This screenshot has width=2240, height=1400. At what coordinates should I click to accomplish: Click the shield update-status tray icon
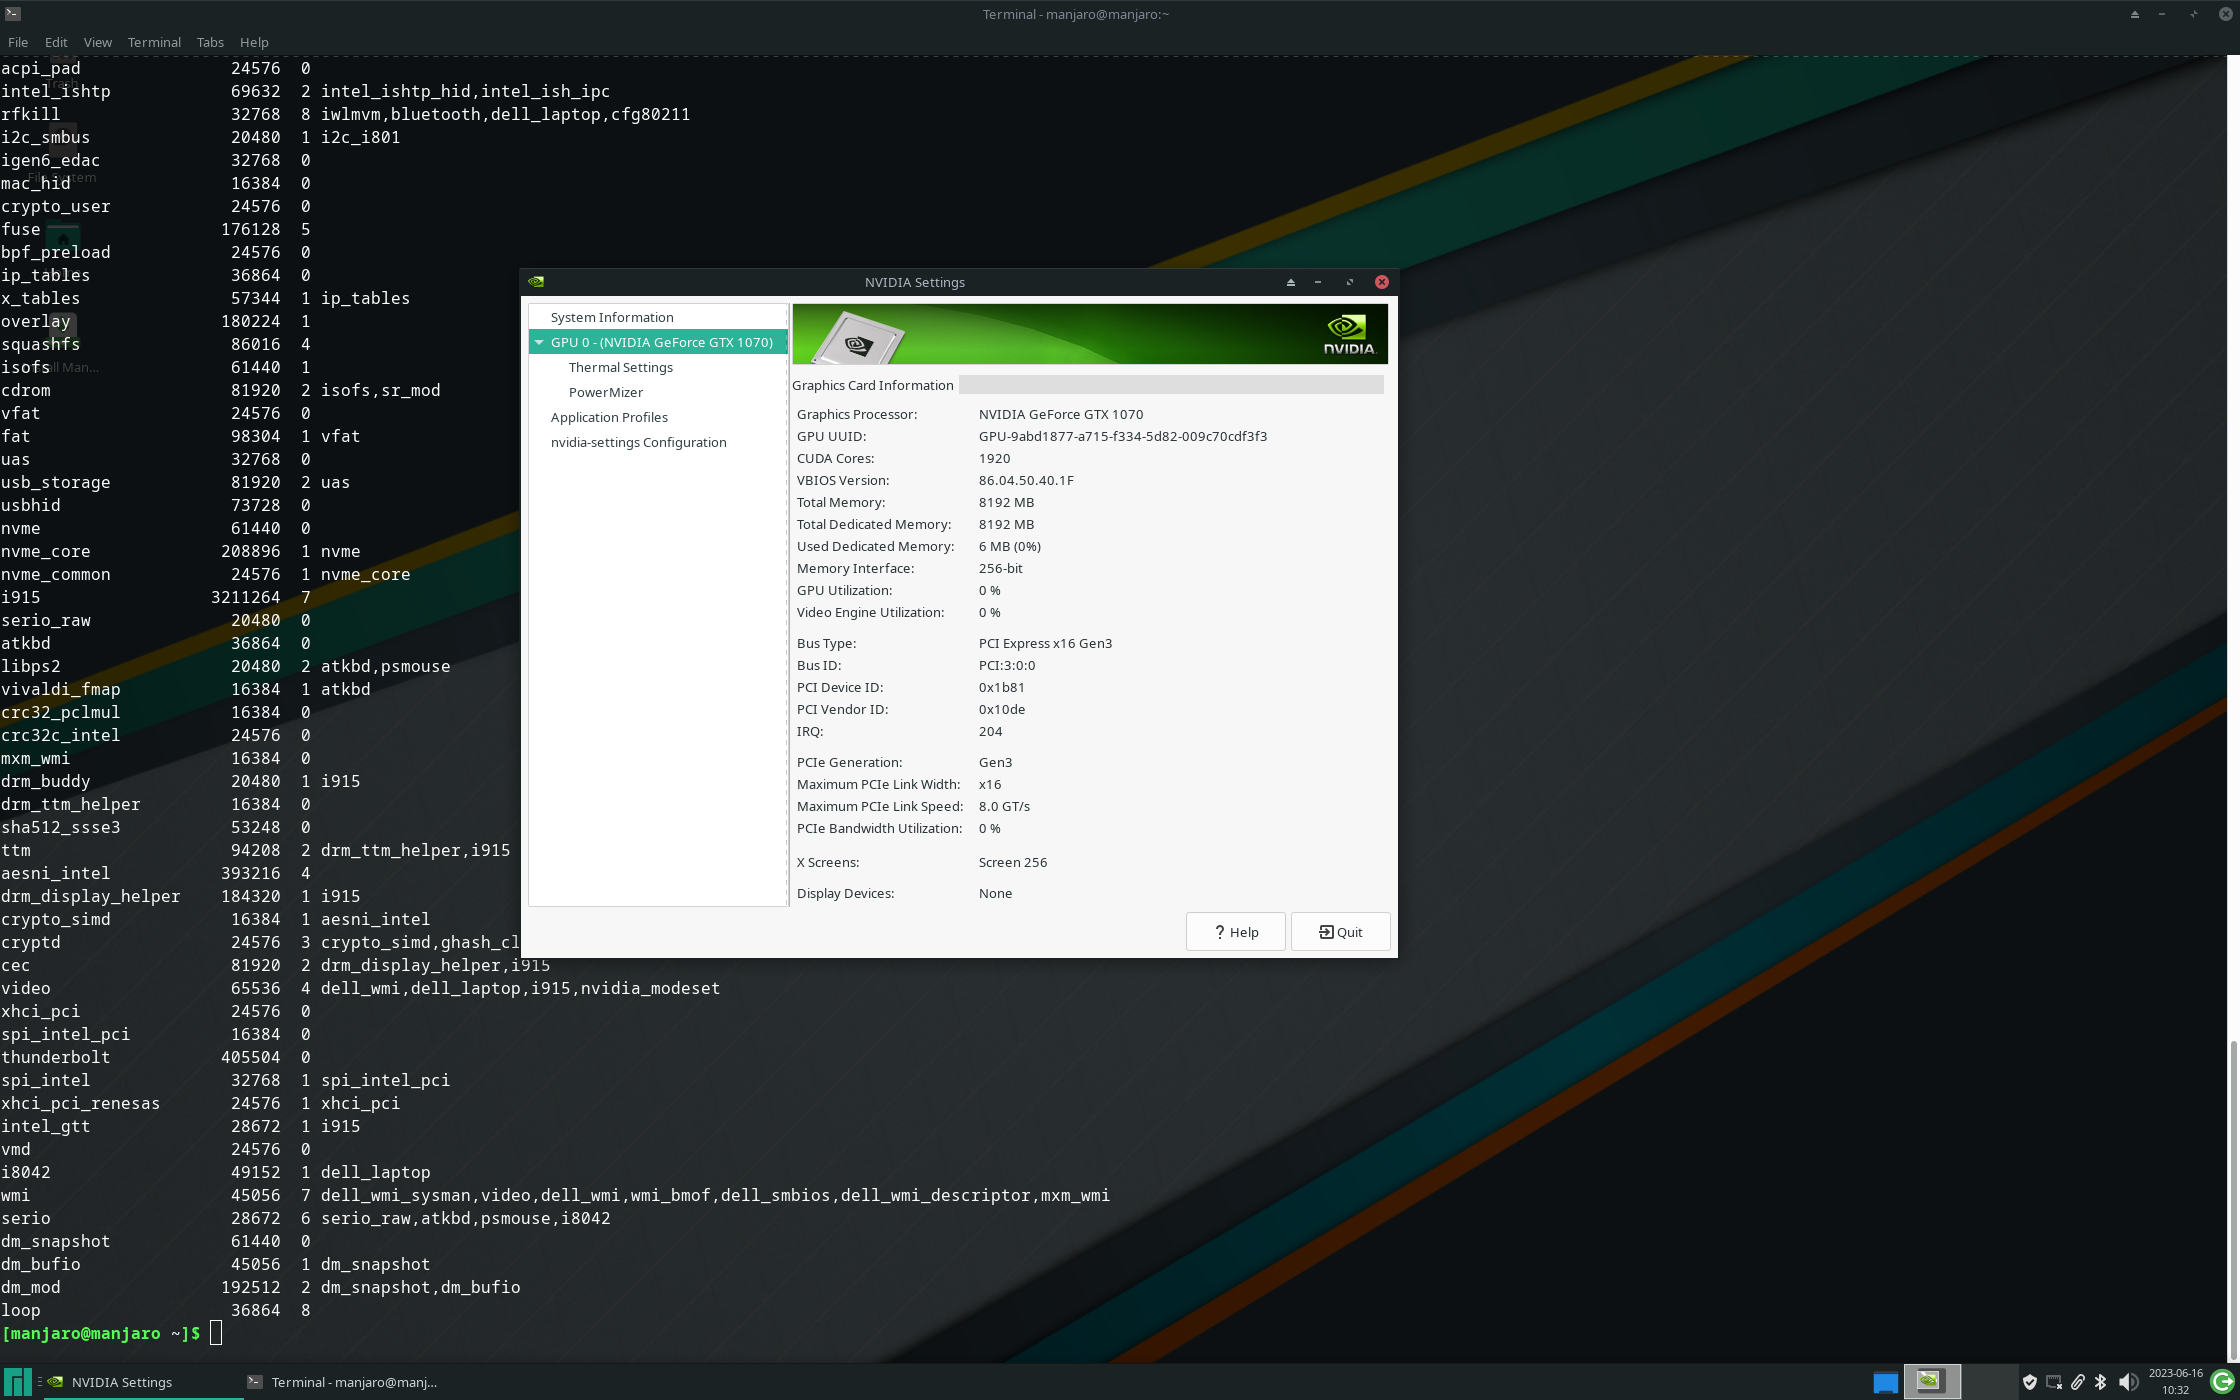(2030, 1382)
